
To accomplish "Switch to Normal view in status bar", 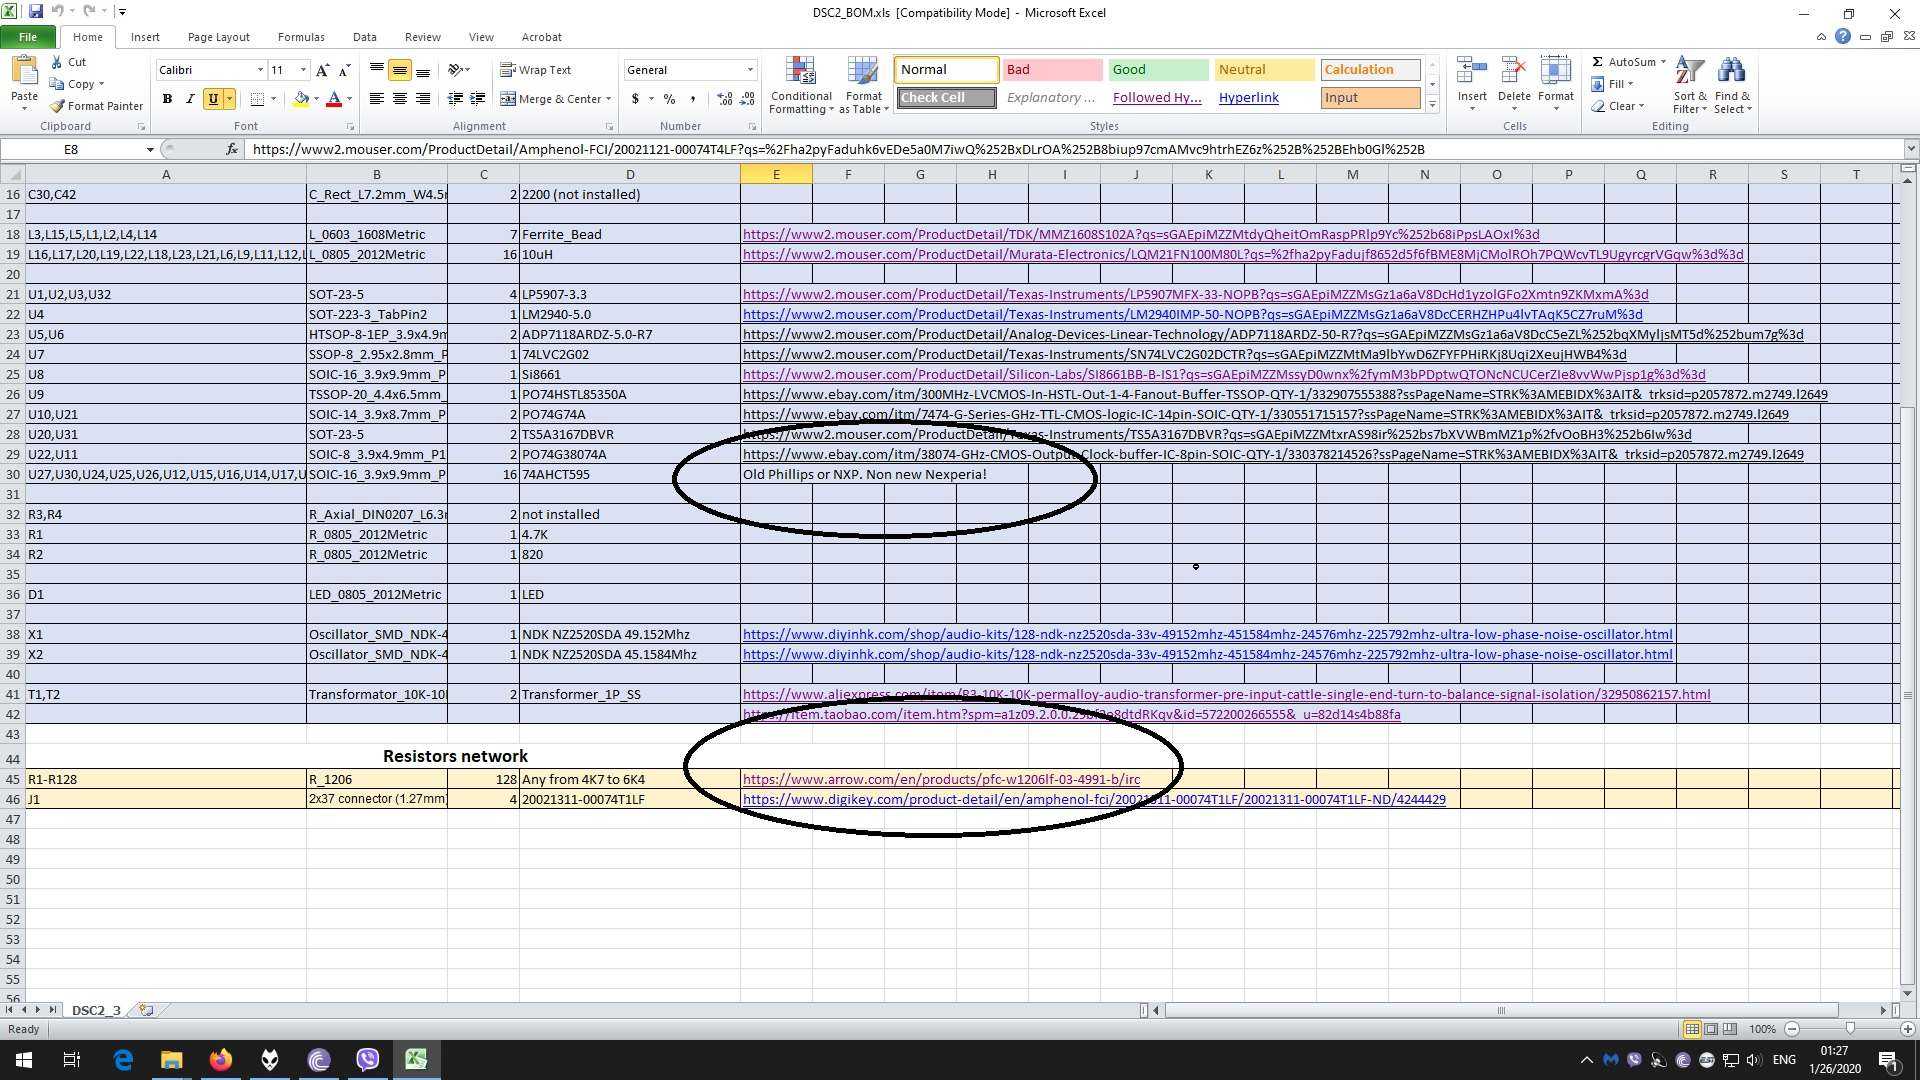I will click(1692, 1029).
